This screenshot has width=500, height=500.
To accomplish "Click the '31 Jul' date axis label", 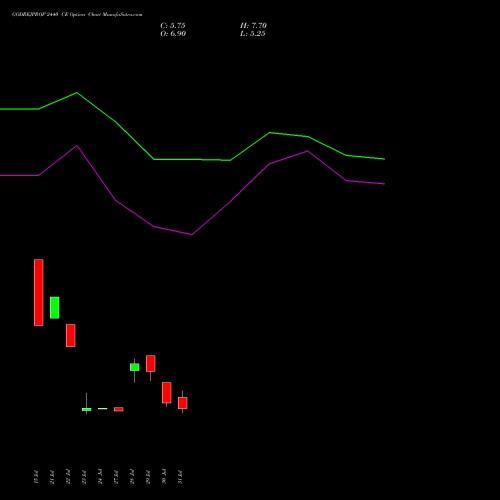I will point(180,477).
